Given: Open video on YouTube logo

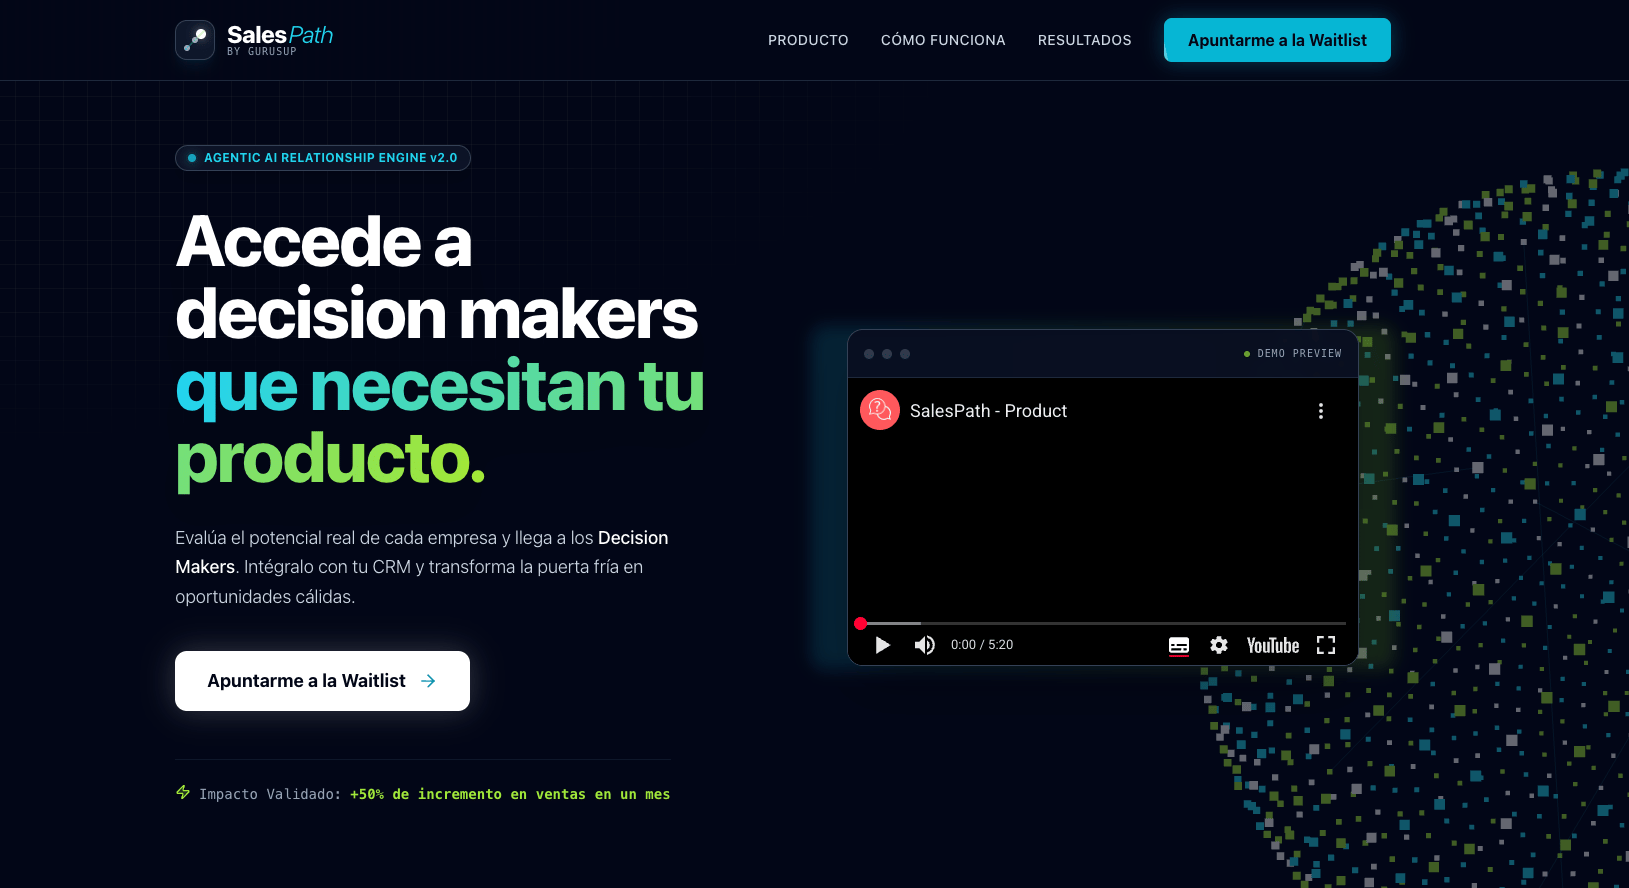Looking at the screenshot, I should 1273,646.
